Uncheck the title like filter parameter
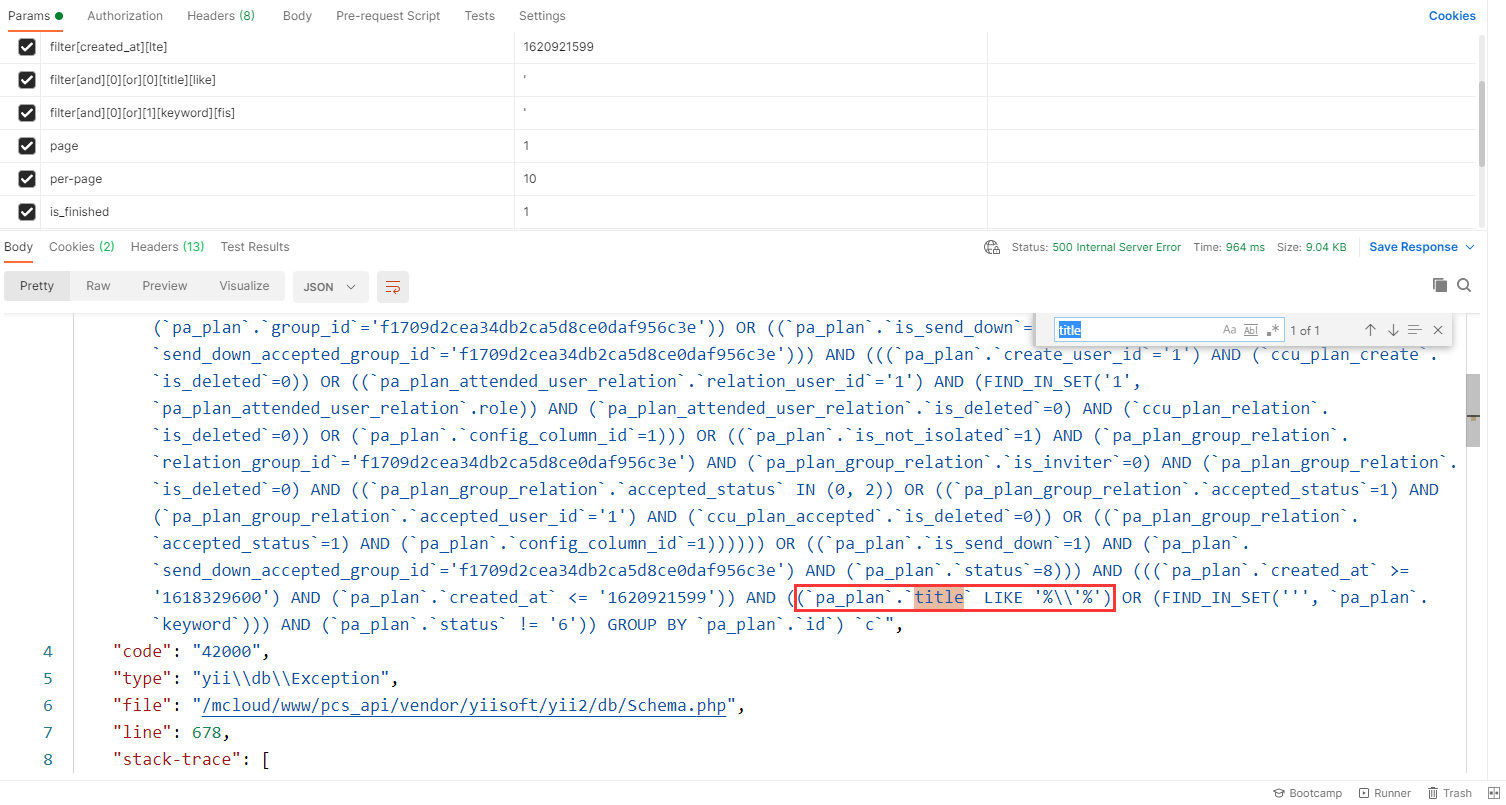The height and width of the screenshot is (805, 1506). click(x=27, y=80)
